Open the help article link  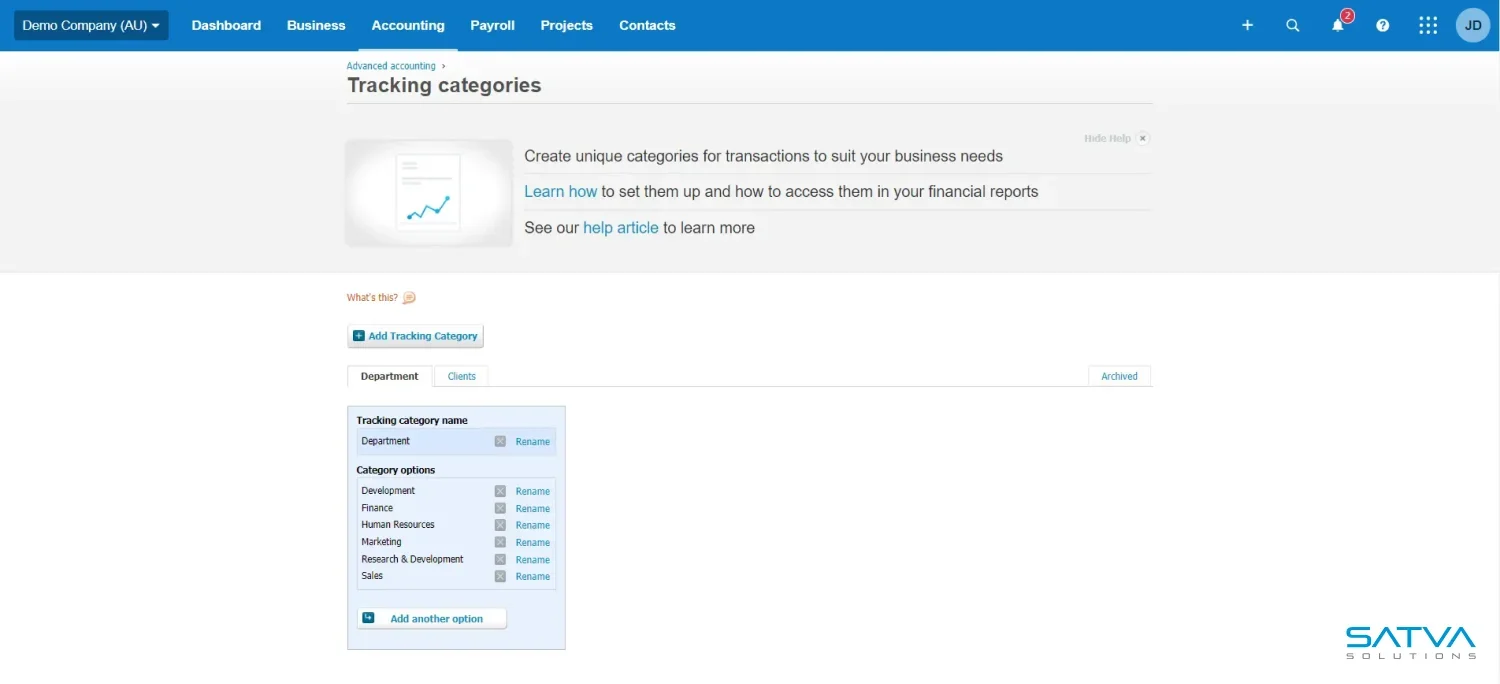point(621,227)
